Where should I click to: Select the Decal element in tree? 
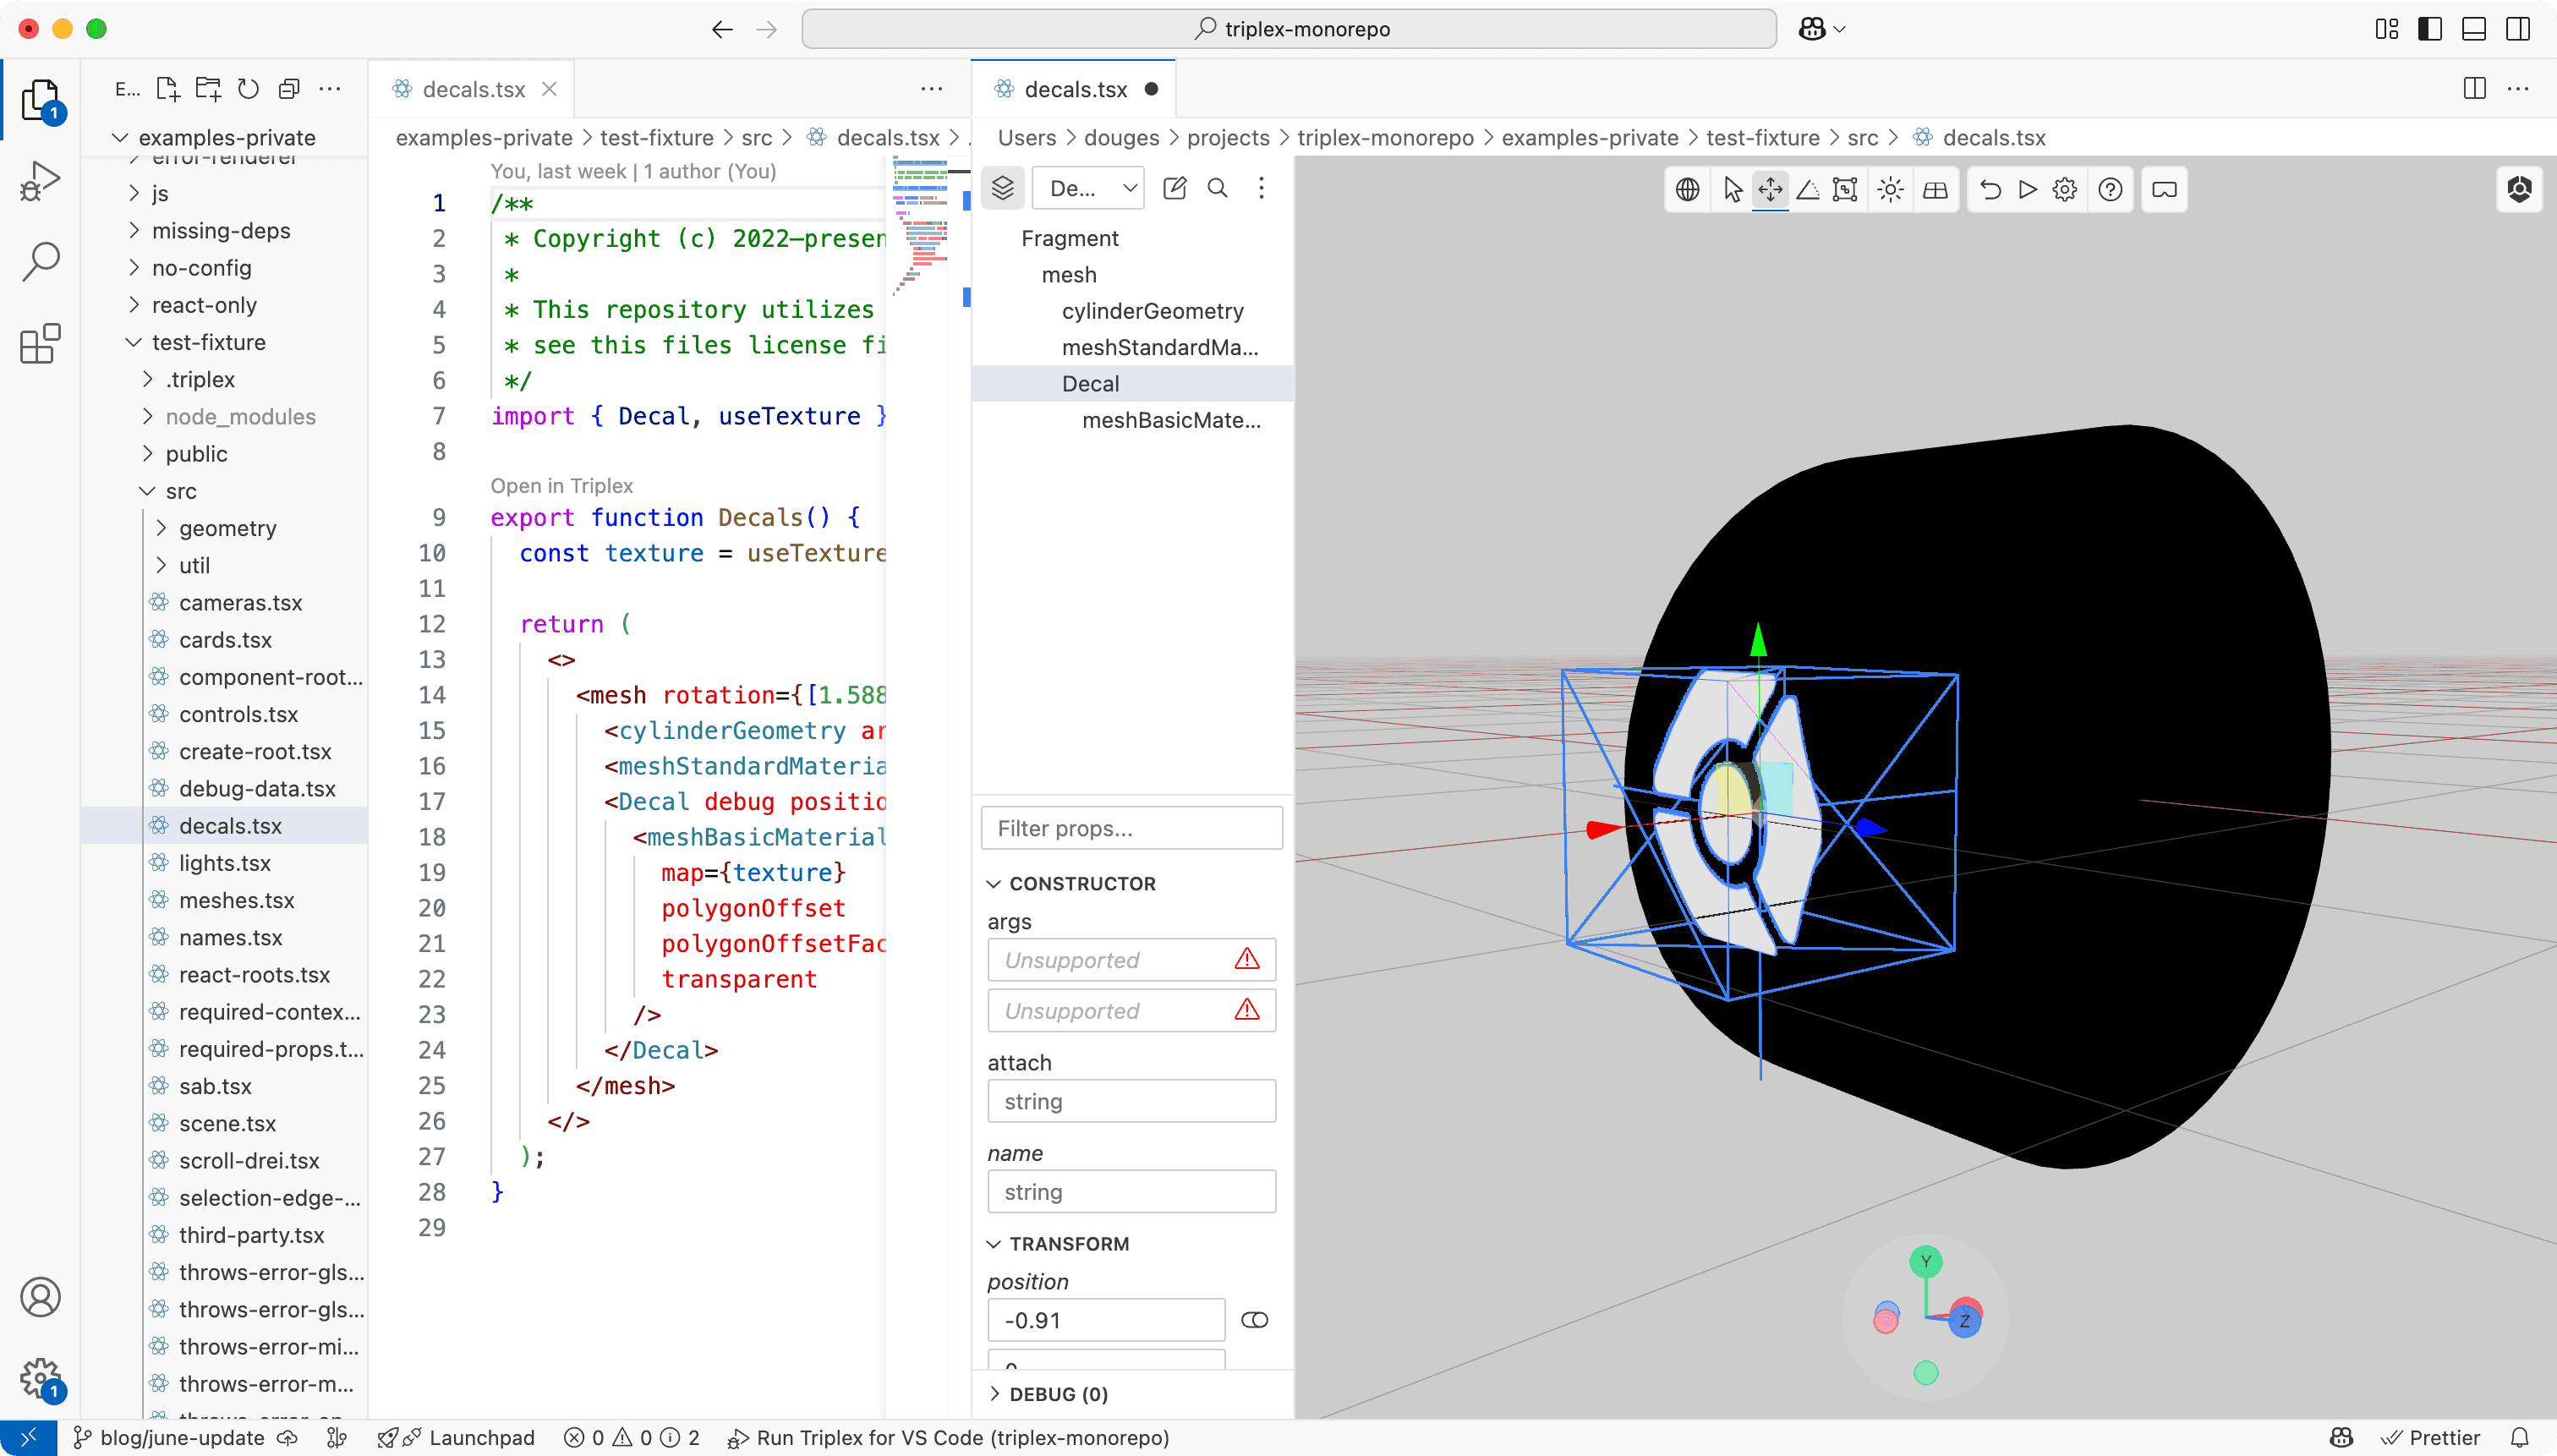(1090, 384)
